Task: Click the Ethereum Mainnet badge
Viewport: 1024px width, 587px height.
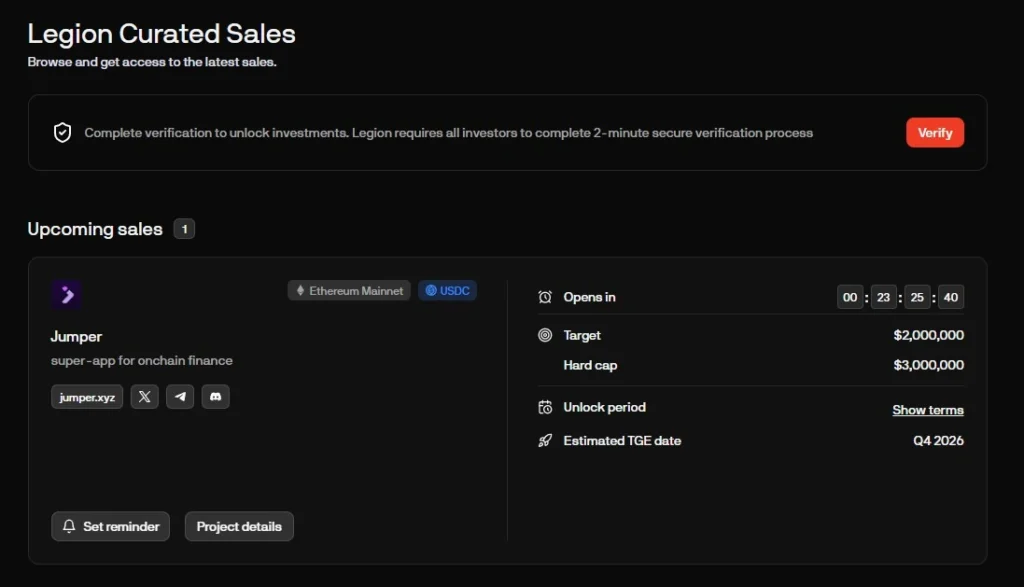Action: [x=349, y=291]
